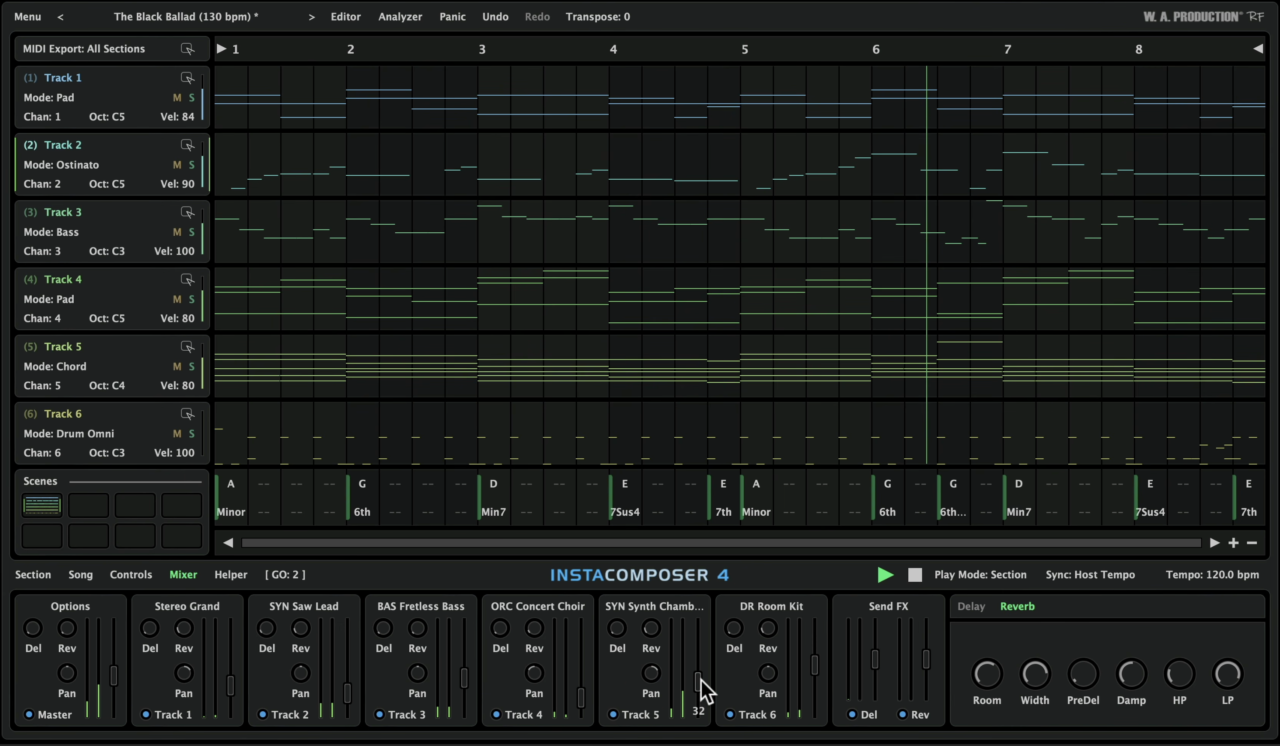The width and height of the screenshot is (1280, 746).
Task: Click the MIDI Export search icon
Action: [187, 49]
